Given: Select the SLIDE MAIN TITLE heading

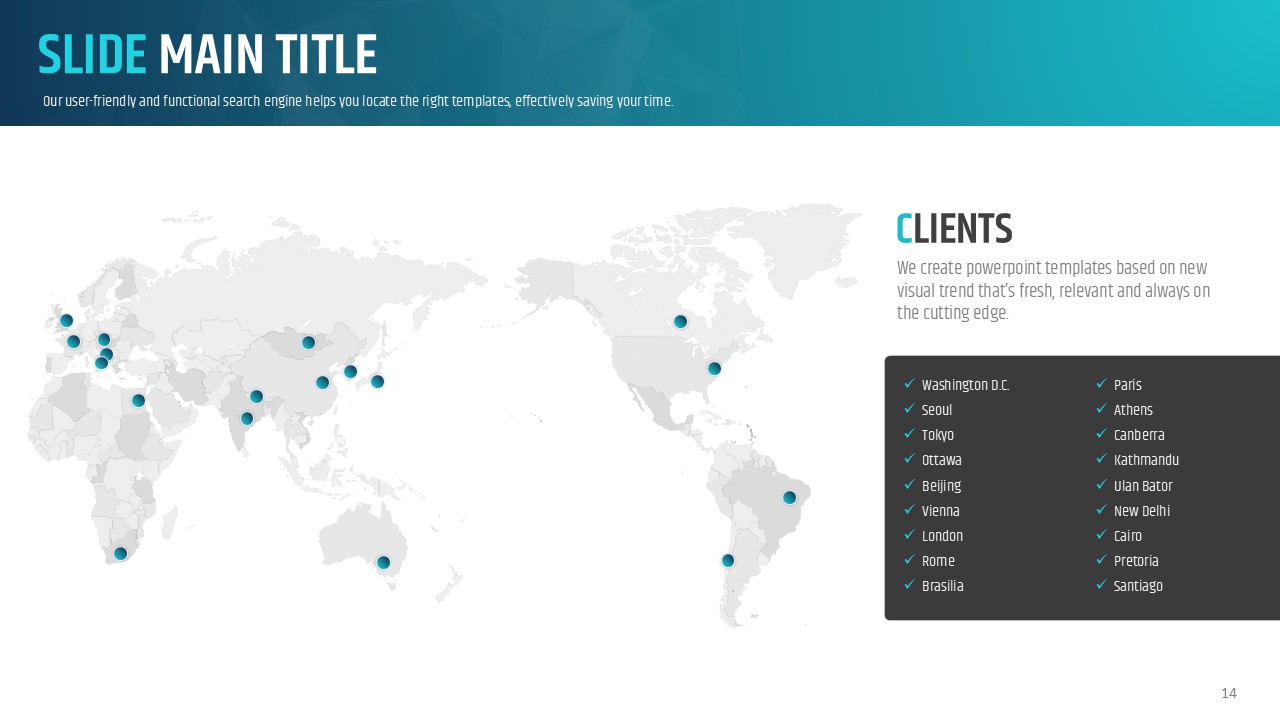Looking at the screenshot, I should click(207, 55).
